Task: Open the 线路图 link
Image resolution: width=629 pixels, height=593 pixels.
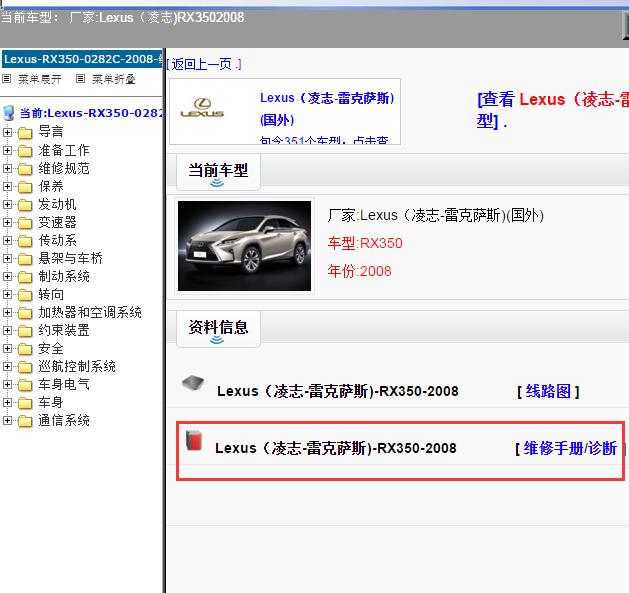Action: [x=548, y=391]
